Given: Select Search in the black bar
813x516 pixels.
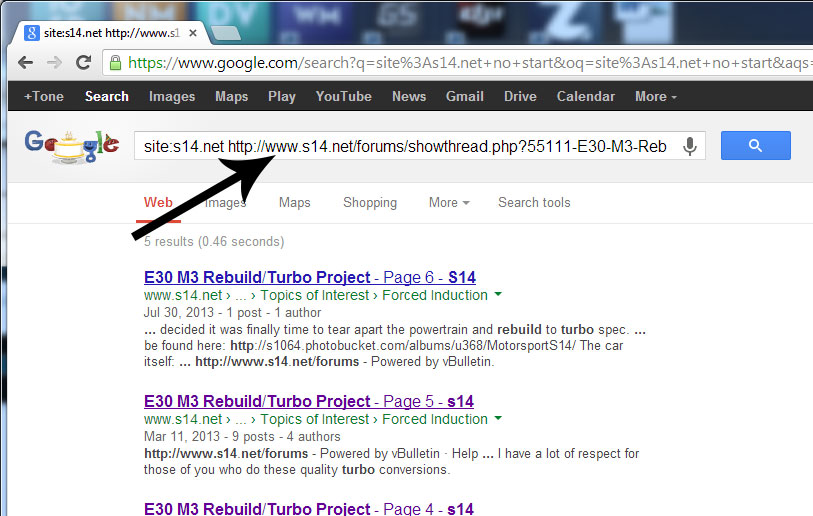Looking at the screenshot, I should [107, 96].
